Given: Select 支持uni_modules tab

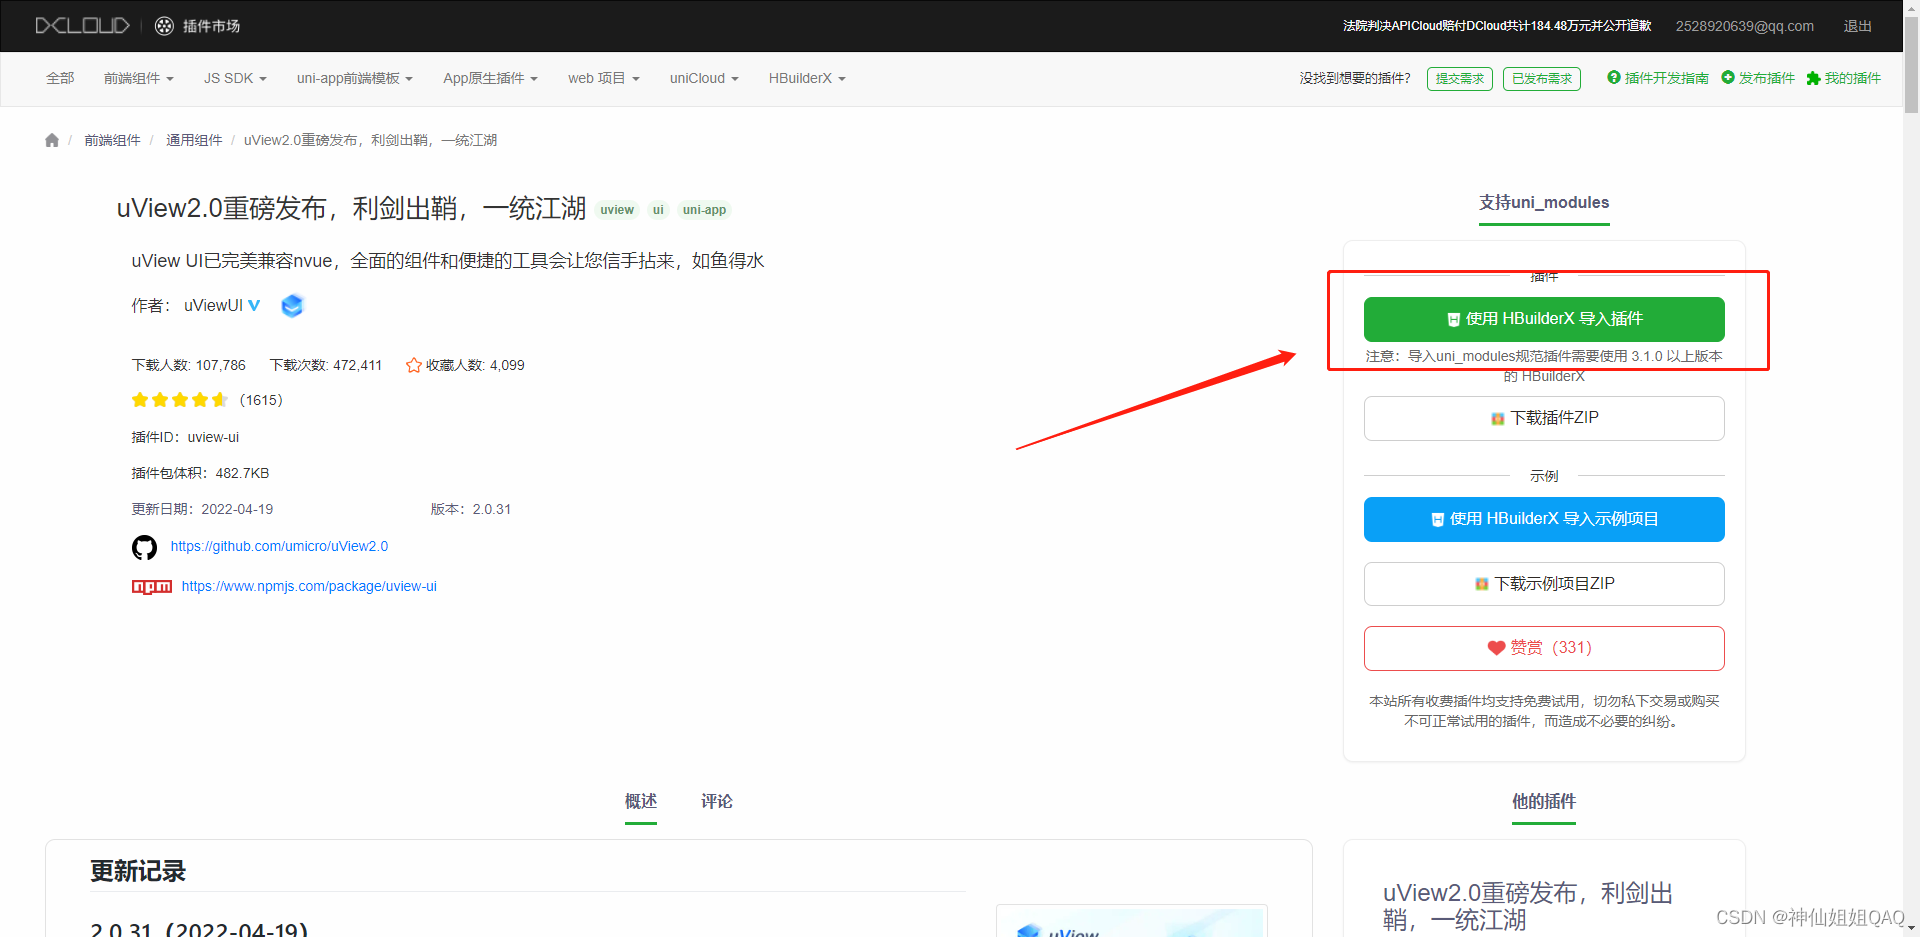Looking at the screenshot, I should [1544, 203].
